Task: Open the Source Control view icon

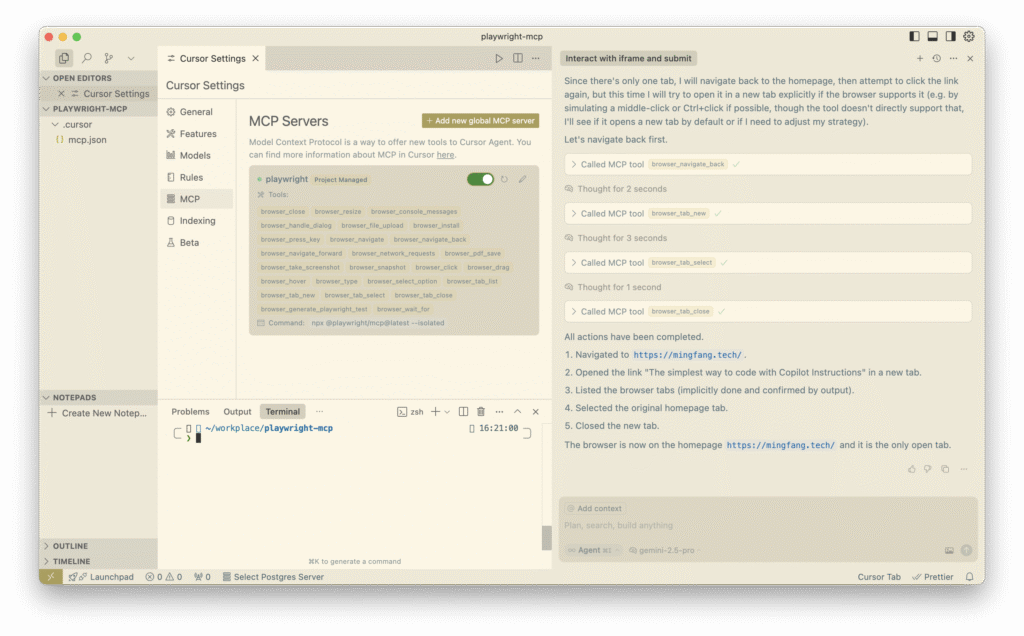Action: click(x=109, y=59)
